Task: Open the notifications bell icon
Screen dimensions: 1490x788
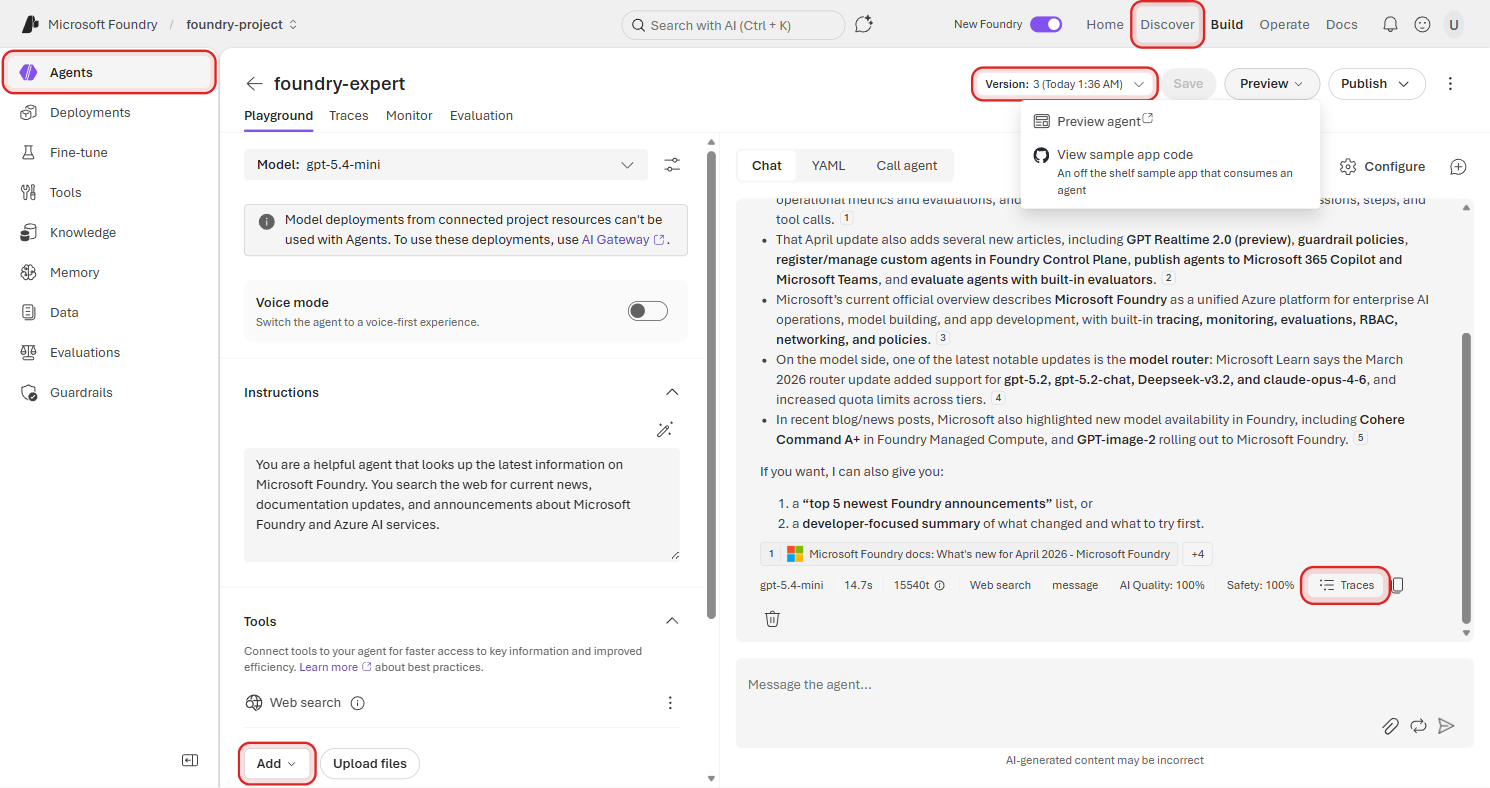Action: (x=1390, y=25)
